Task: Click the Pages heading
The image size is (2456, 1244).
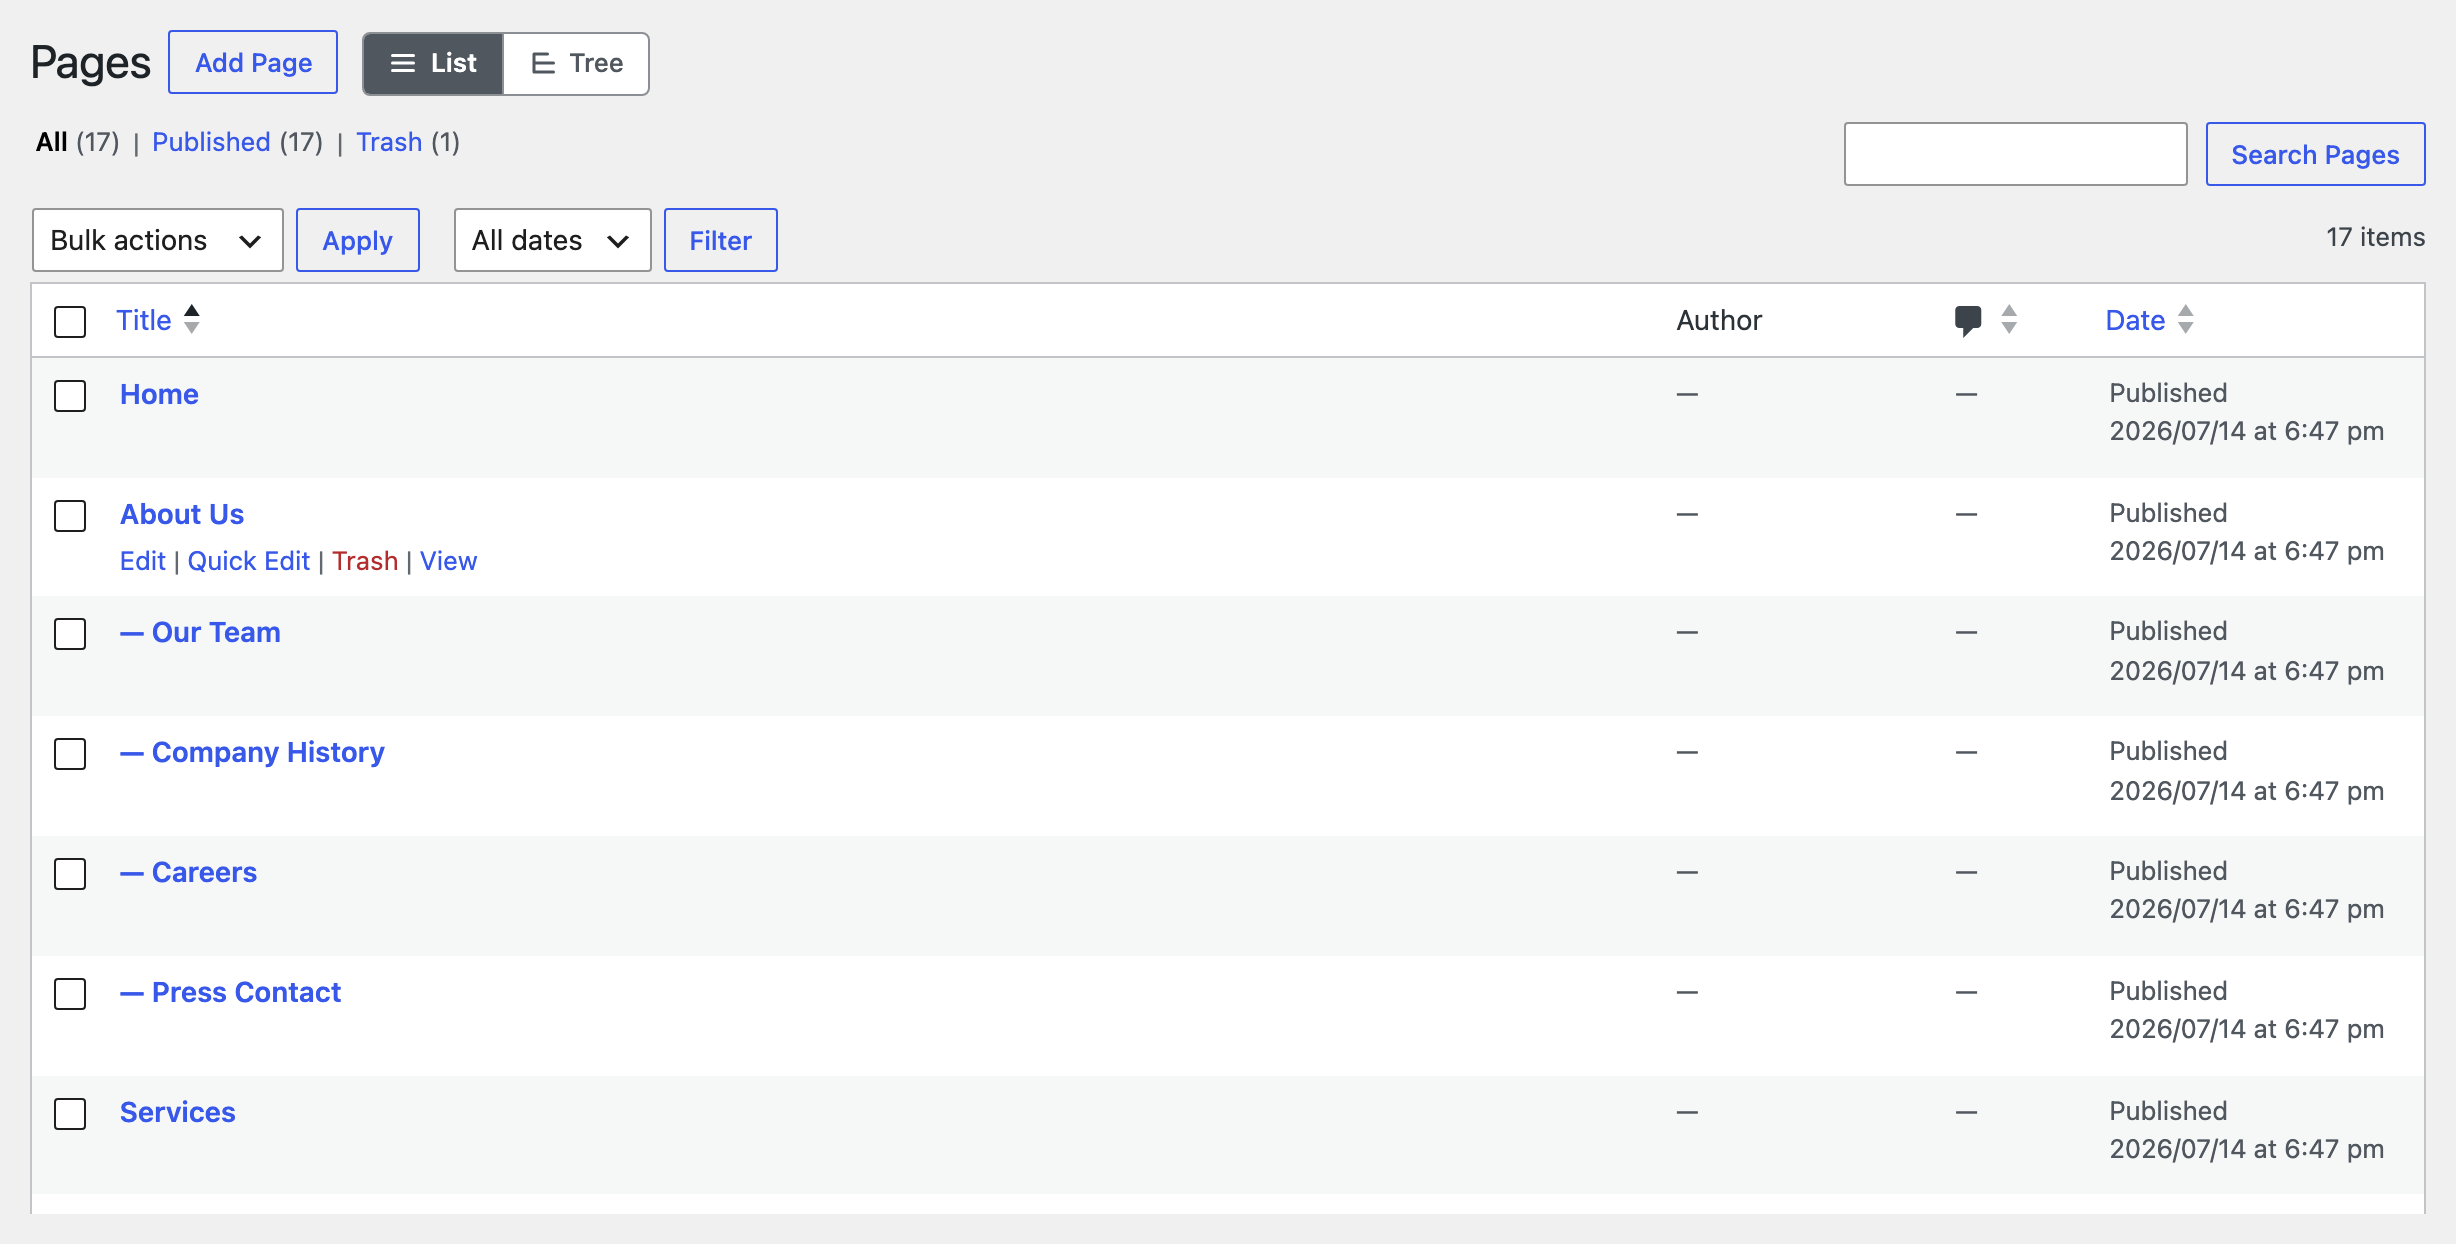Action: point(91,63)
